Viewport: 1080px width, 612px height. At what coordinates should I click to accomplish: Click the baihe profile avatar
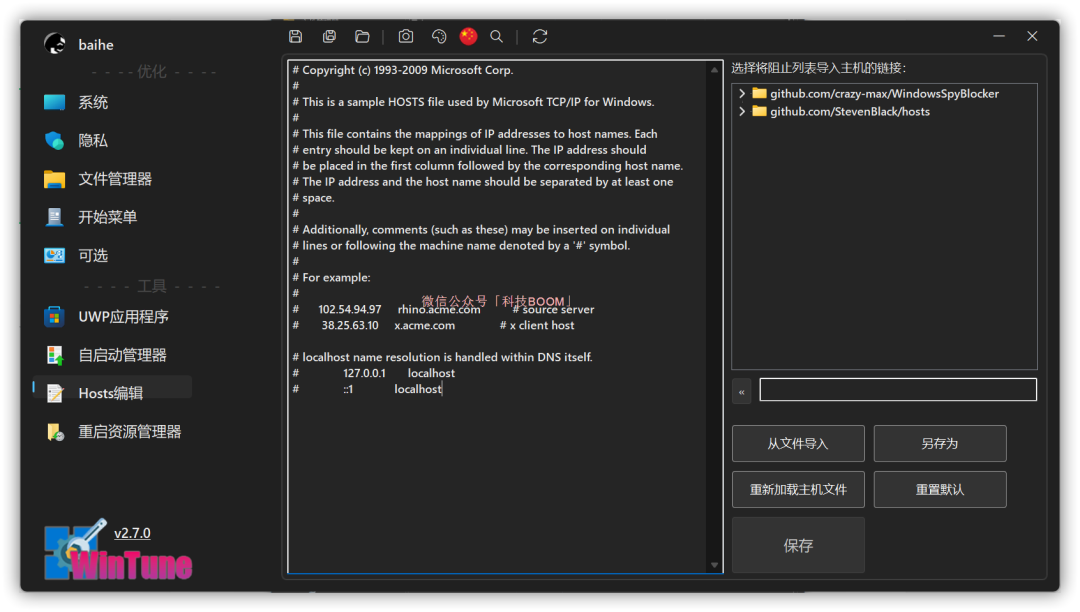coord(55,45)
